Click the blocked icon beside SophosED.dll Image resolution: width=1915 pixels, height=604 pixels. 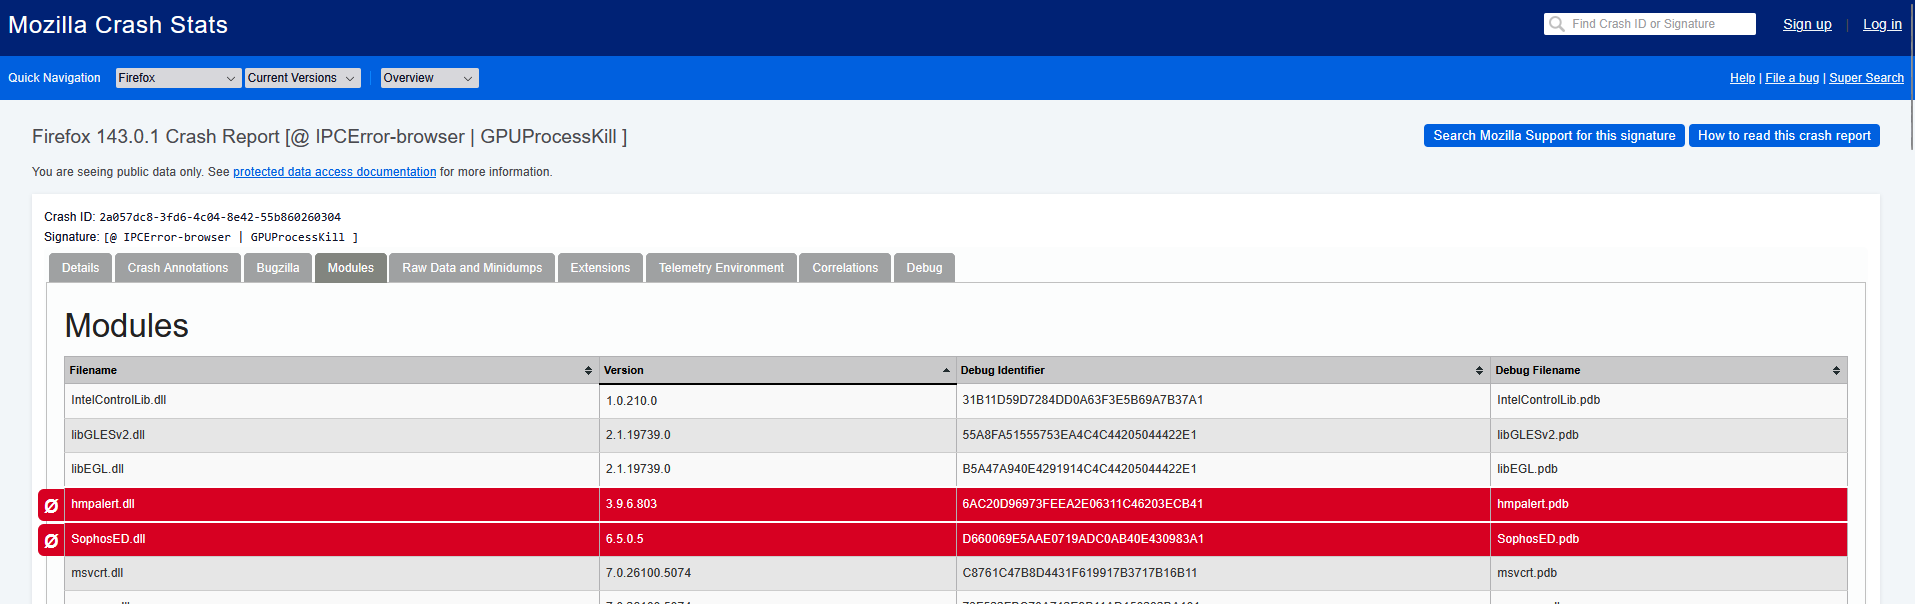tap(51, 540)
